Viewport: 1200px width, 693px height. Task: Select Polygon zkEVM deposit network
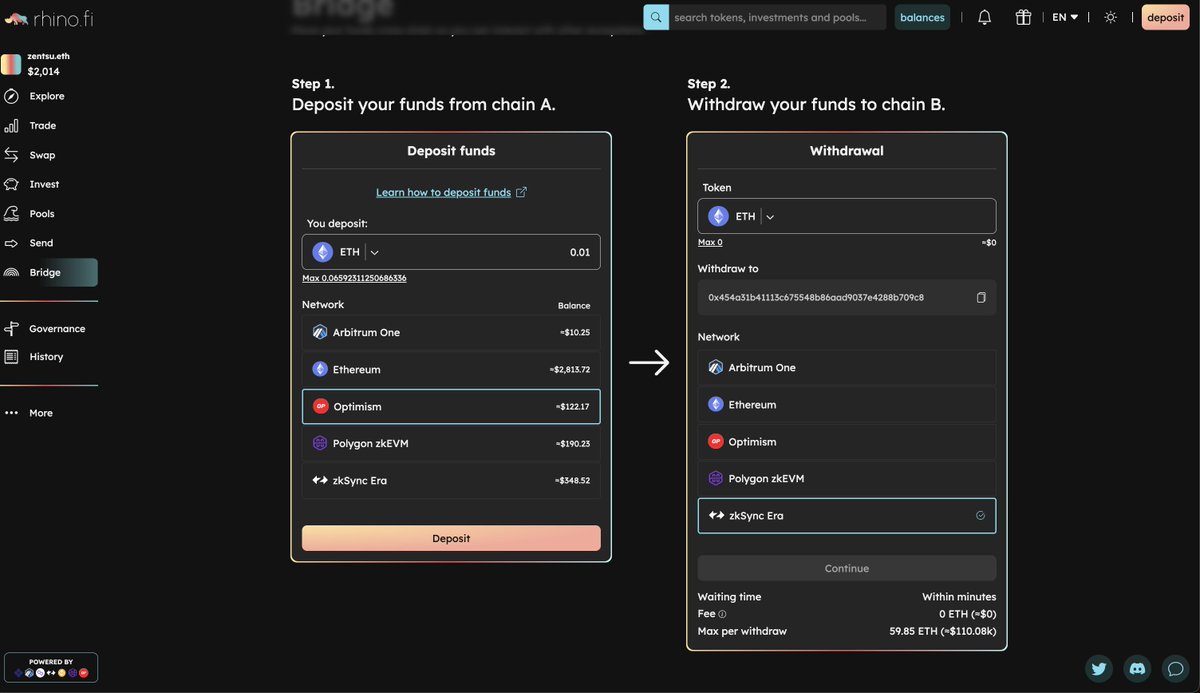[x=451, y=443]
